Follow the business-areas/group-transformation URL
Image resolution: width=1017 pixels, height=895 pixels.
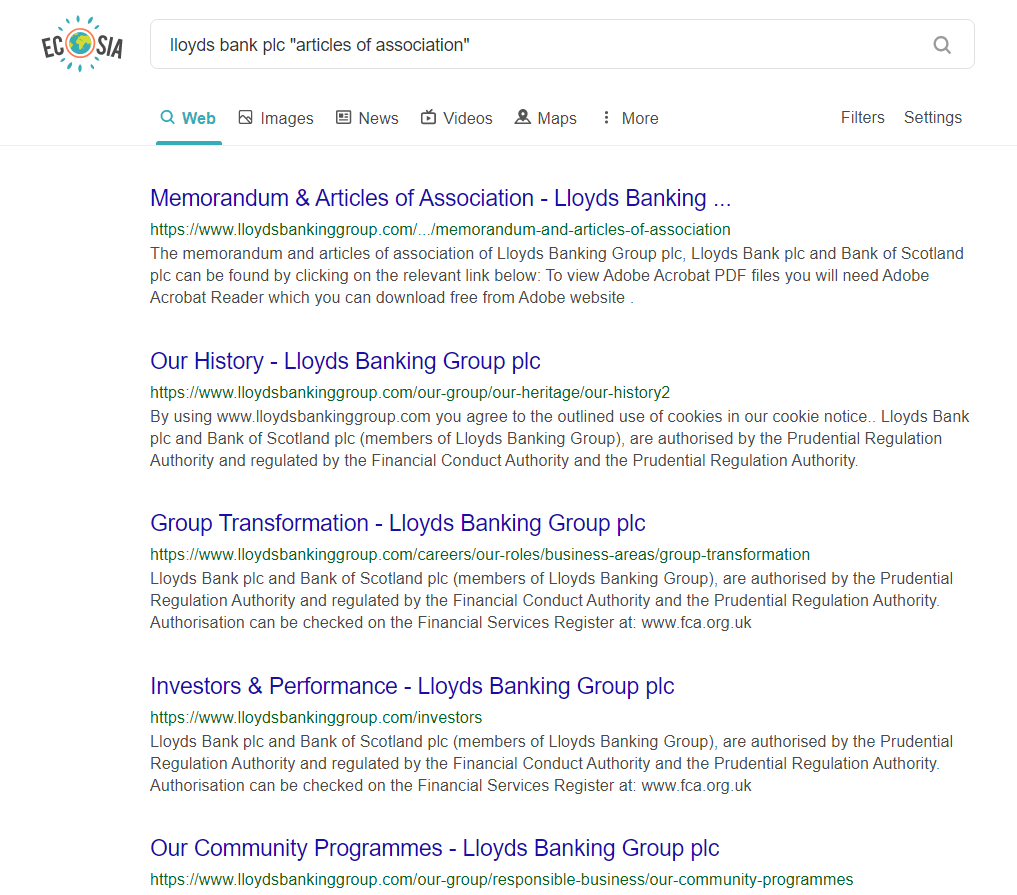[x=480, y=555]
